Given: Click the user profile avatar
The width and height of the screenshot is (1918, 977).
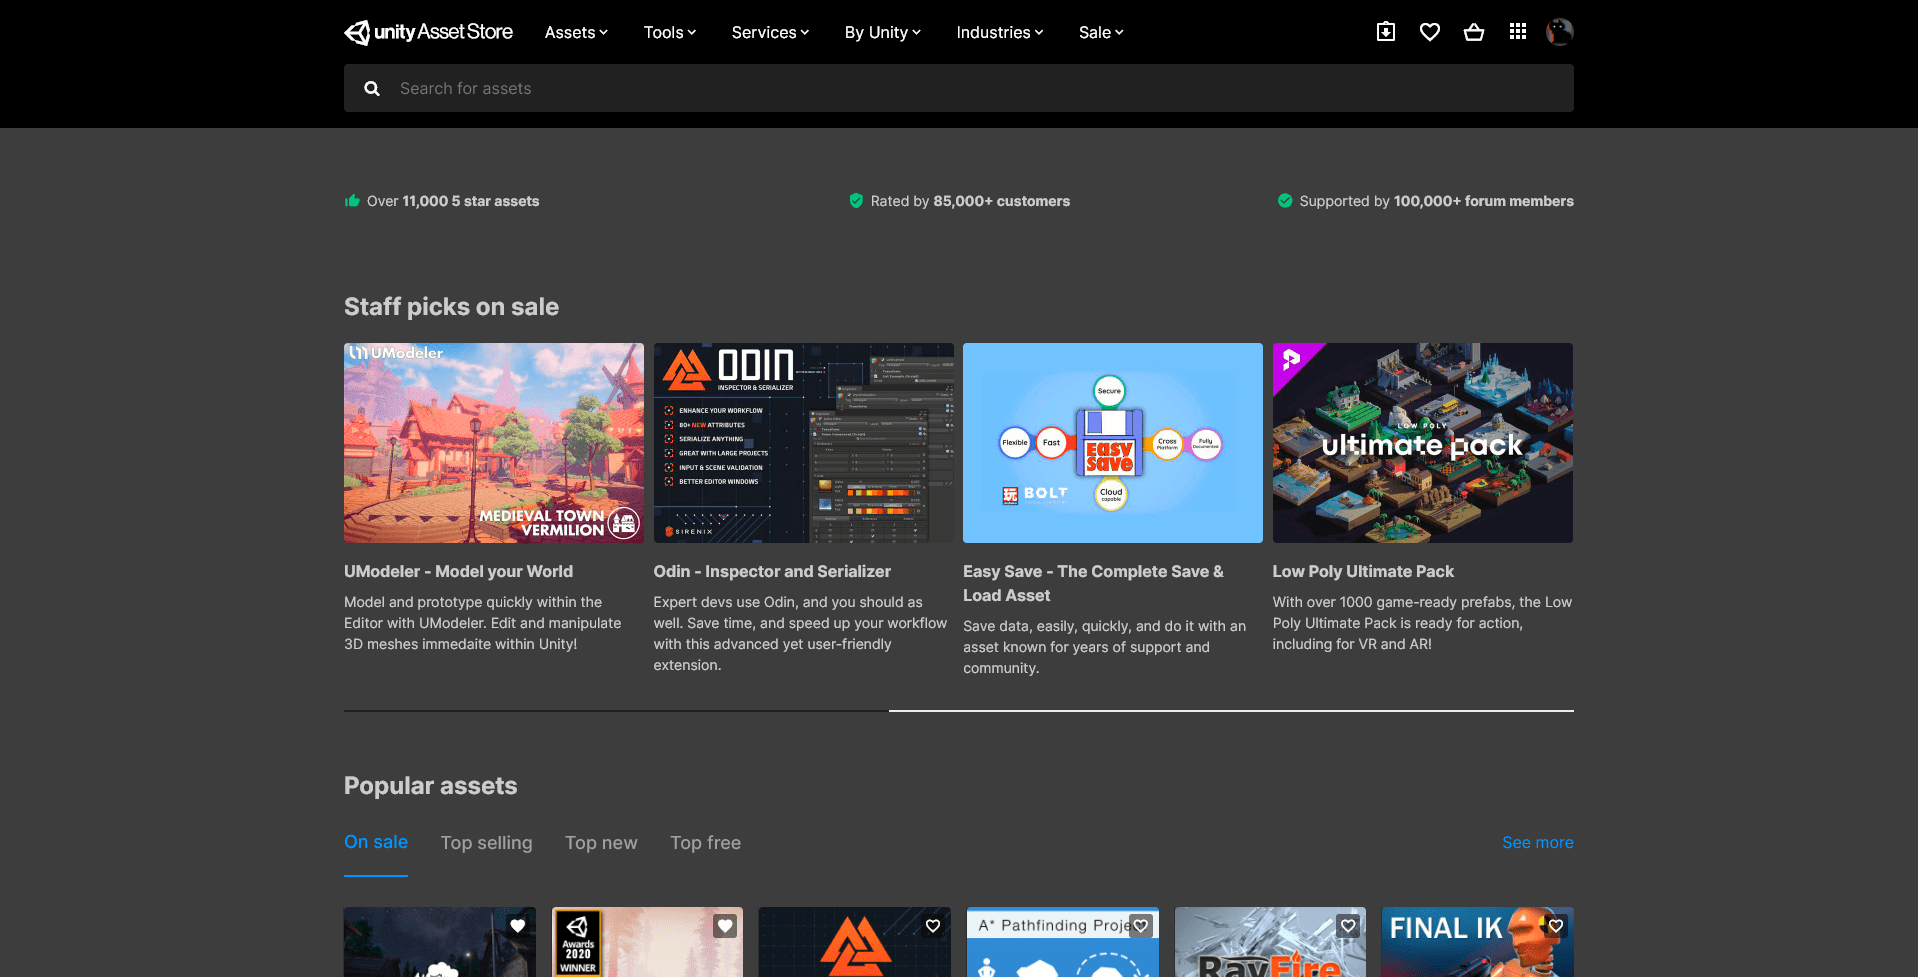Looking at the screenshot, I should tap(1559, 32).
